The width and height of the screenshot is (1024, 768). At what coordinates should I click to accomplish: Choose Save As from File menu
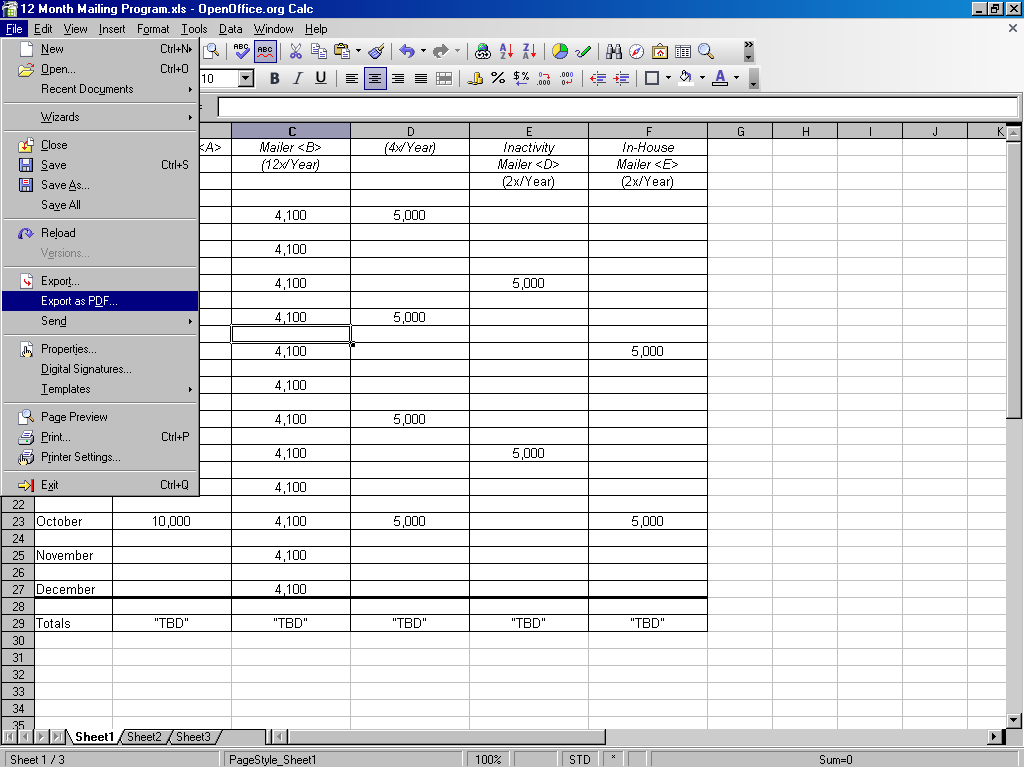65,185
